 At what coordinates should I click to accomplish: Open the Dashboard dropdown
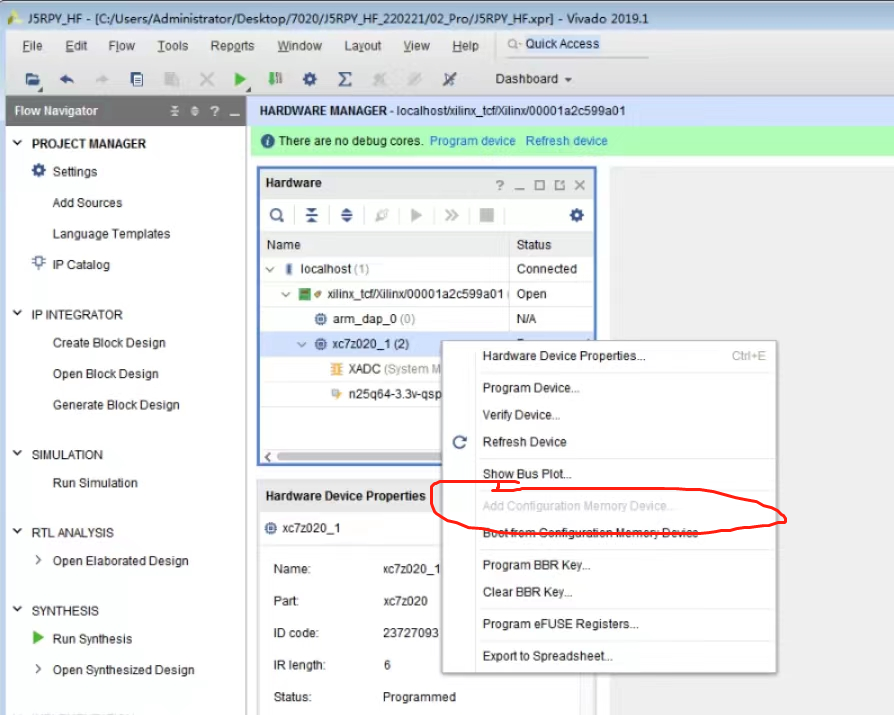coord(533,79)
